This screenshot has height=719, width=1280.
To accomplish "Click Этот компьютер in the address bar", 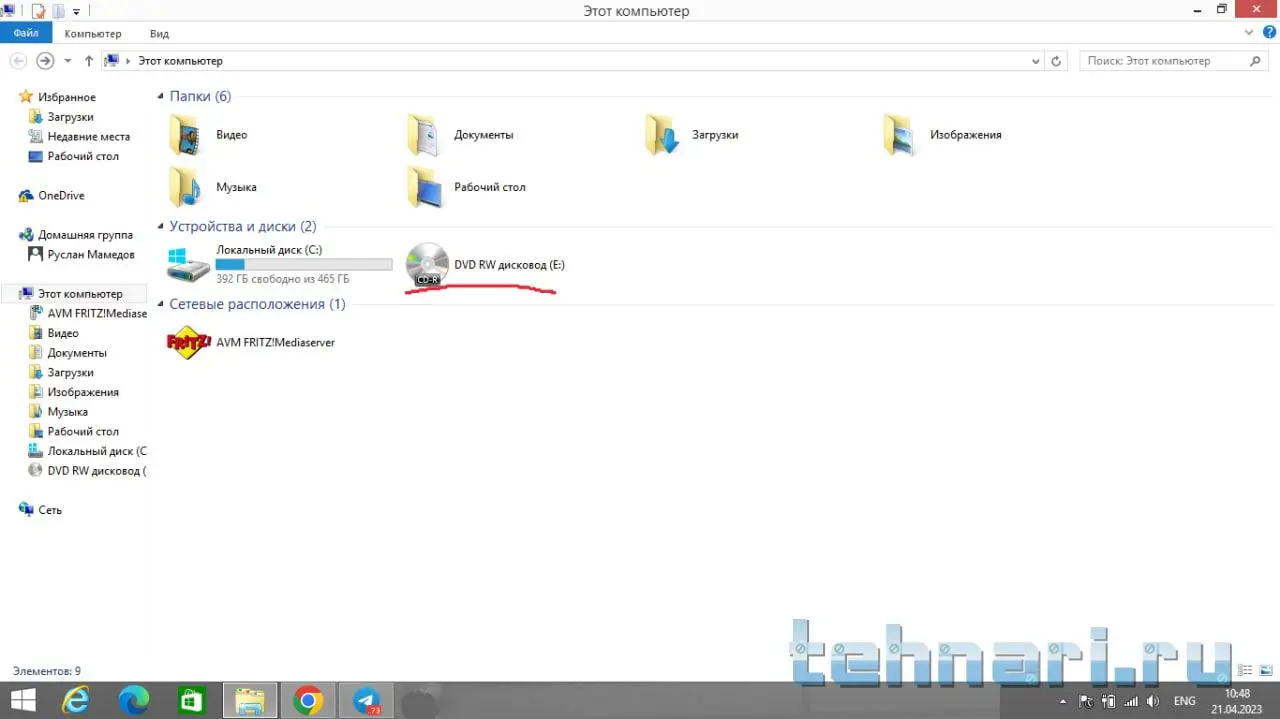I will pyautogui.click(x=180, y=61).
